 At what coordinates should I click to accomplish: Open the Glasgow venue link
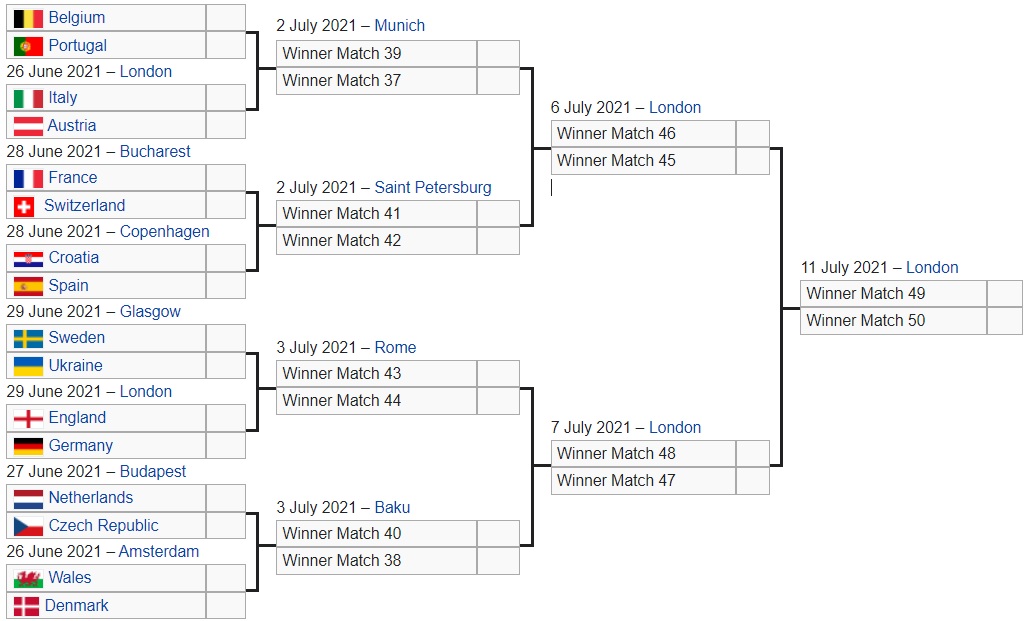(150, 312)
